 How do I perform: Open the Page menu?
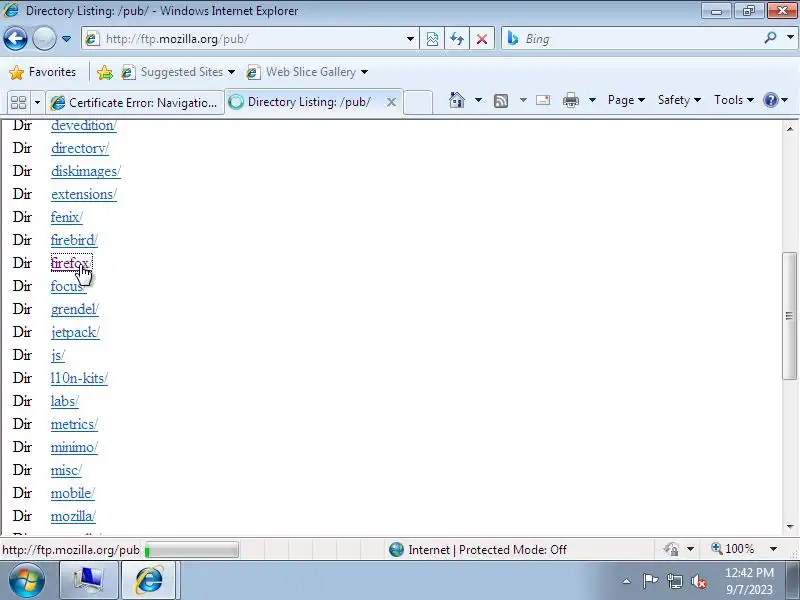[x=626, y=100]
